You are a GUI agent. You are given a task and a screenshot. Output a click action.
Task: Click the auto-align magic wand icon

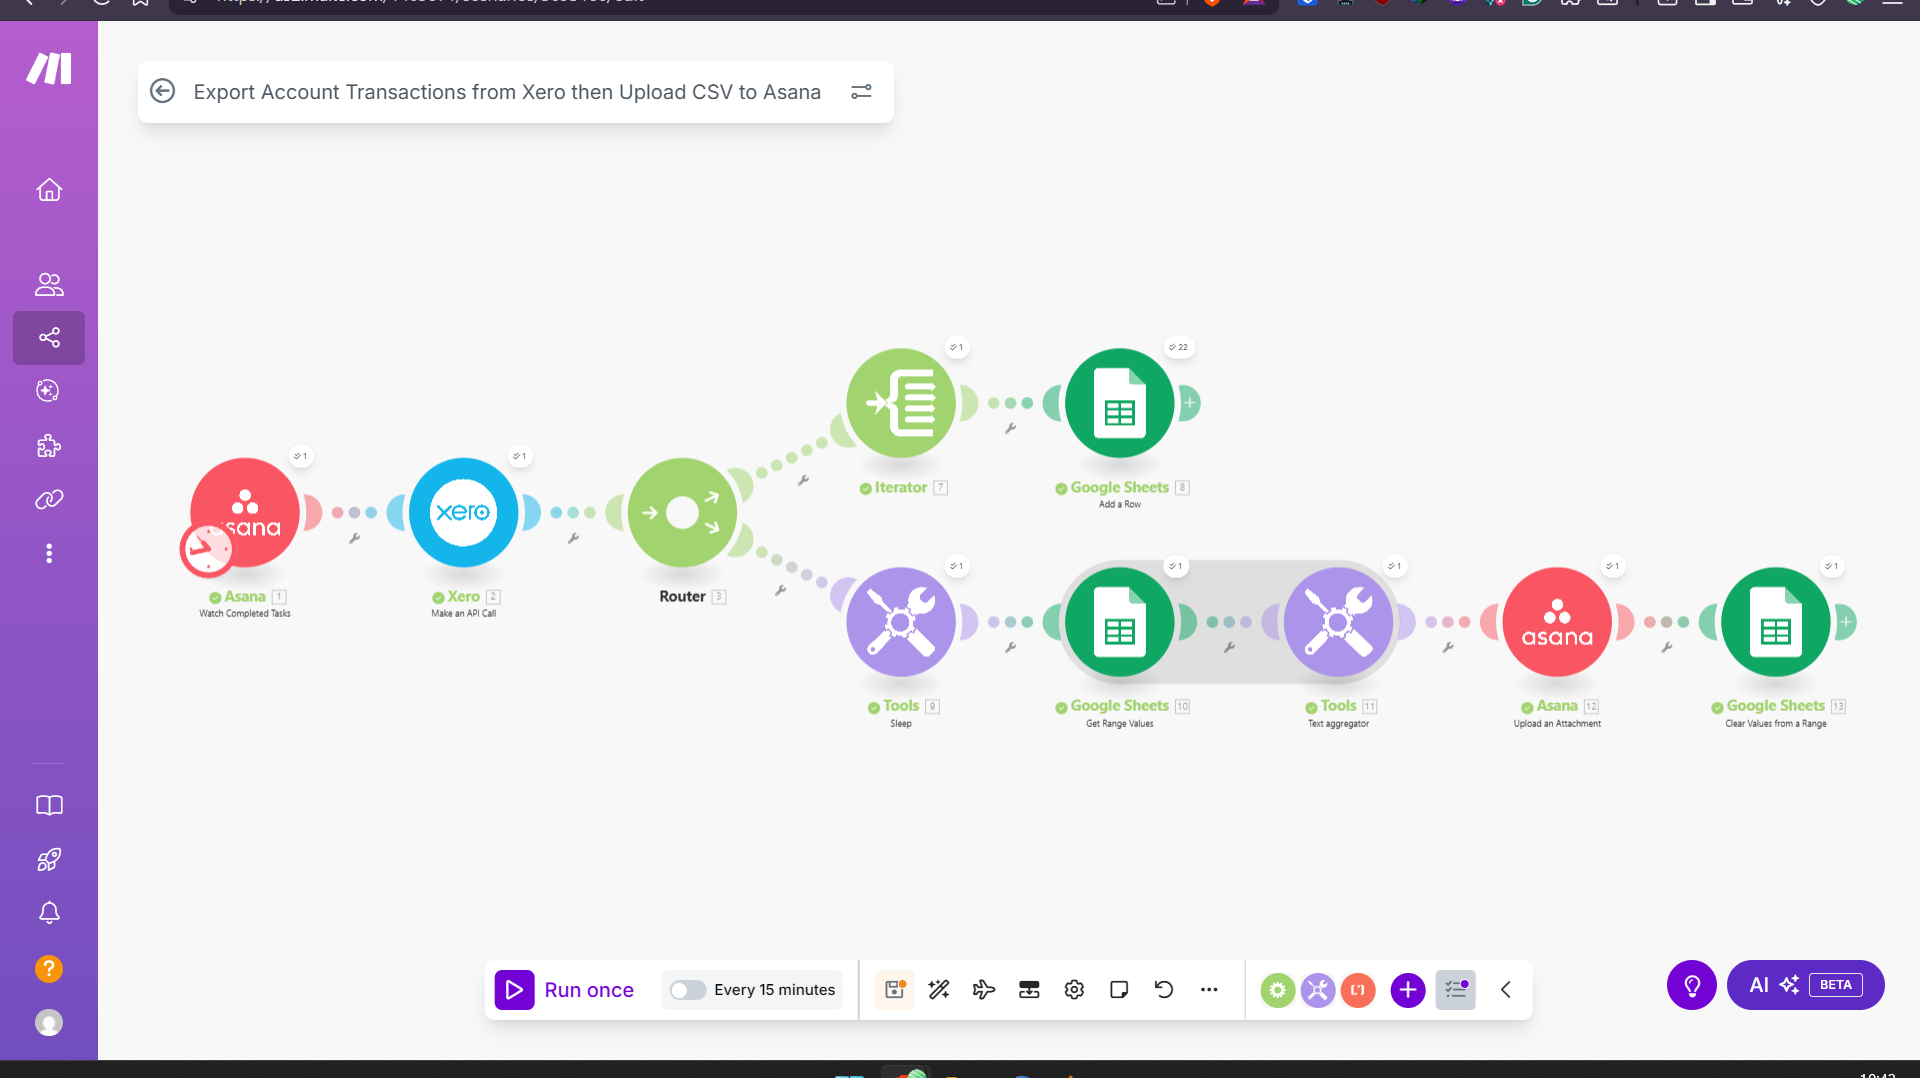939,990
